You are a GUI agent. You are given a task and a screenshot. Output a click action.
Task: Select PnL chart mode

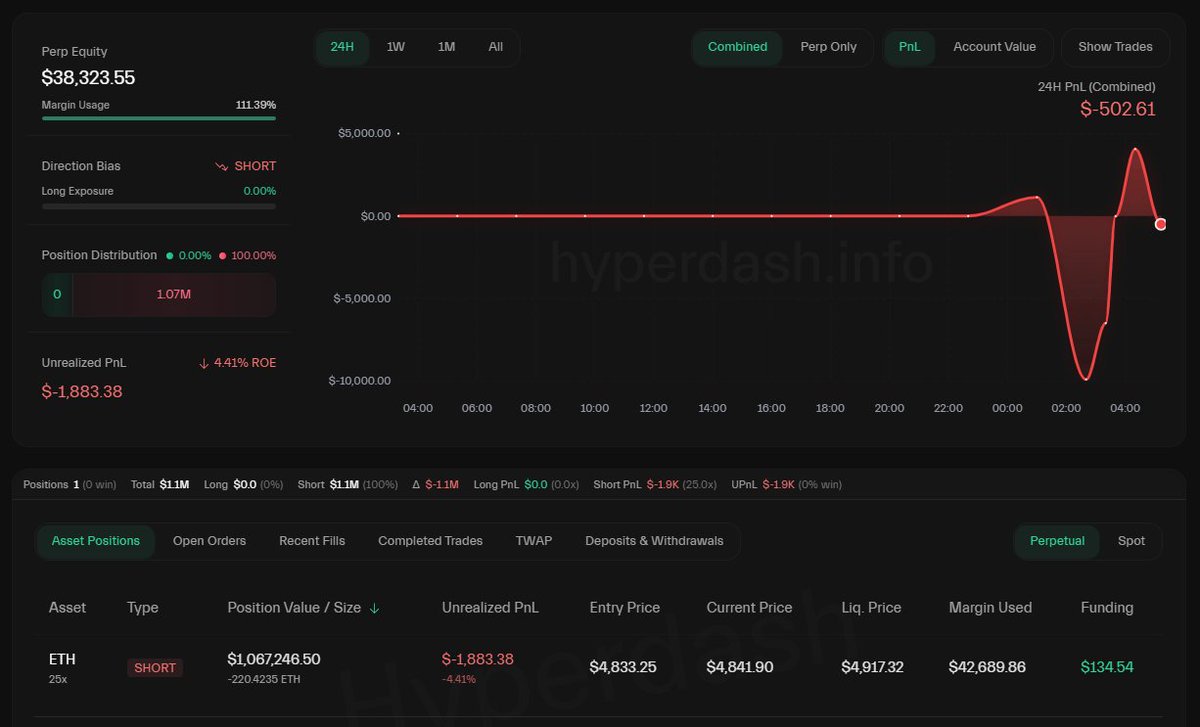[910, 47]
